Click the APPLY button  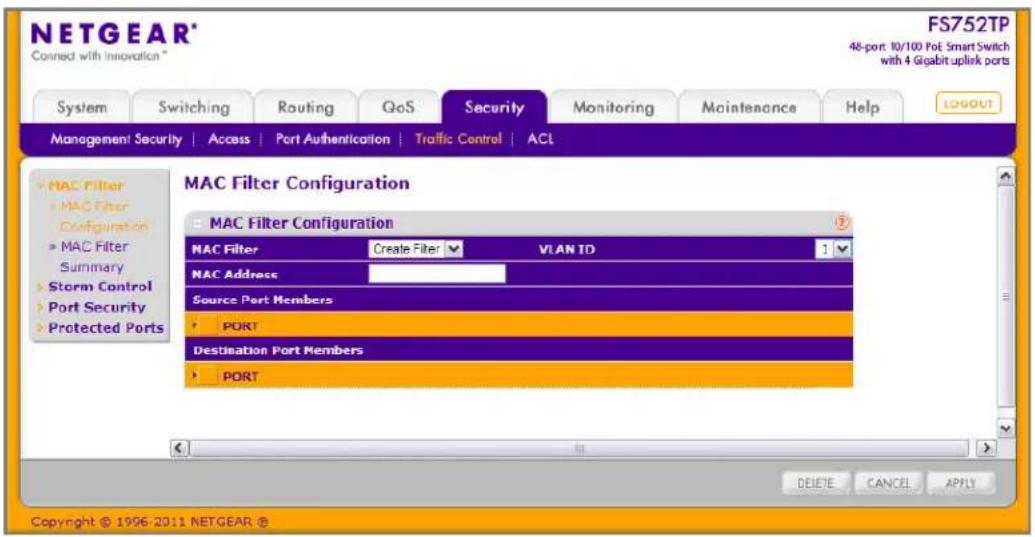point(960,484)
